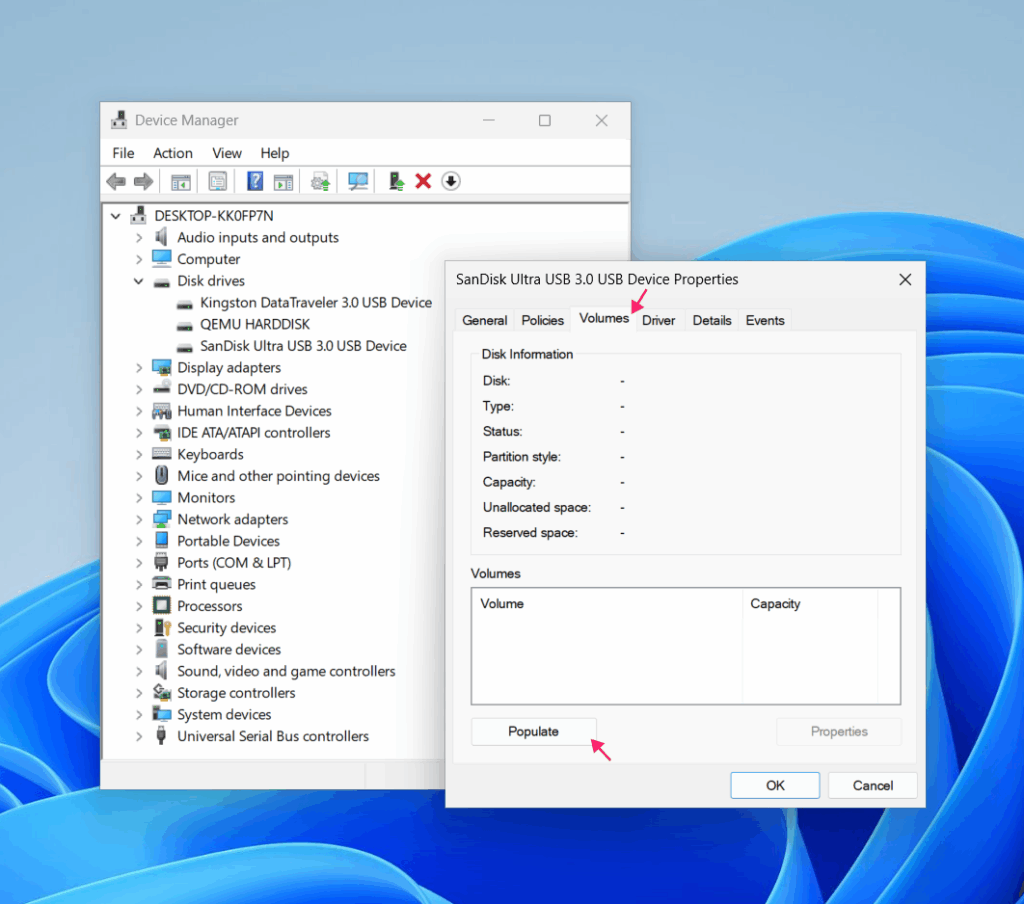This screenshot has height=904, width=1024.
Task: Click the Security devices key icon
Action: click(162, 627)
